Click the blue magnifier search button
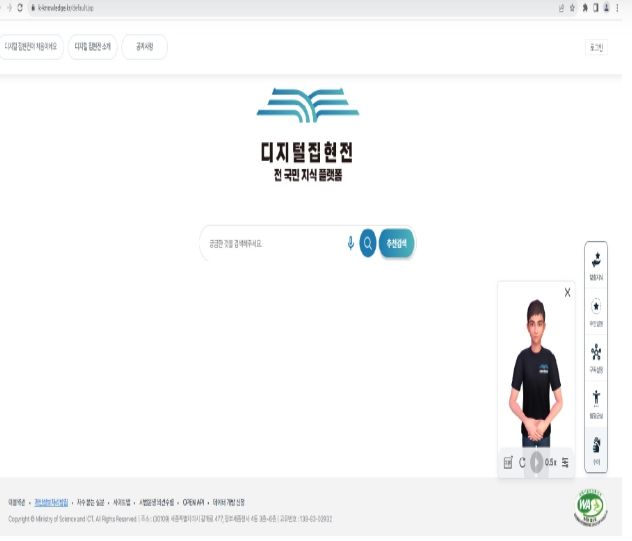Image resolution: width=632 pixels, height=541 pixels. [x=368, y=243]
